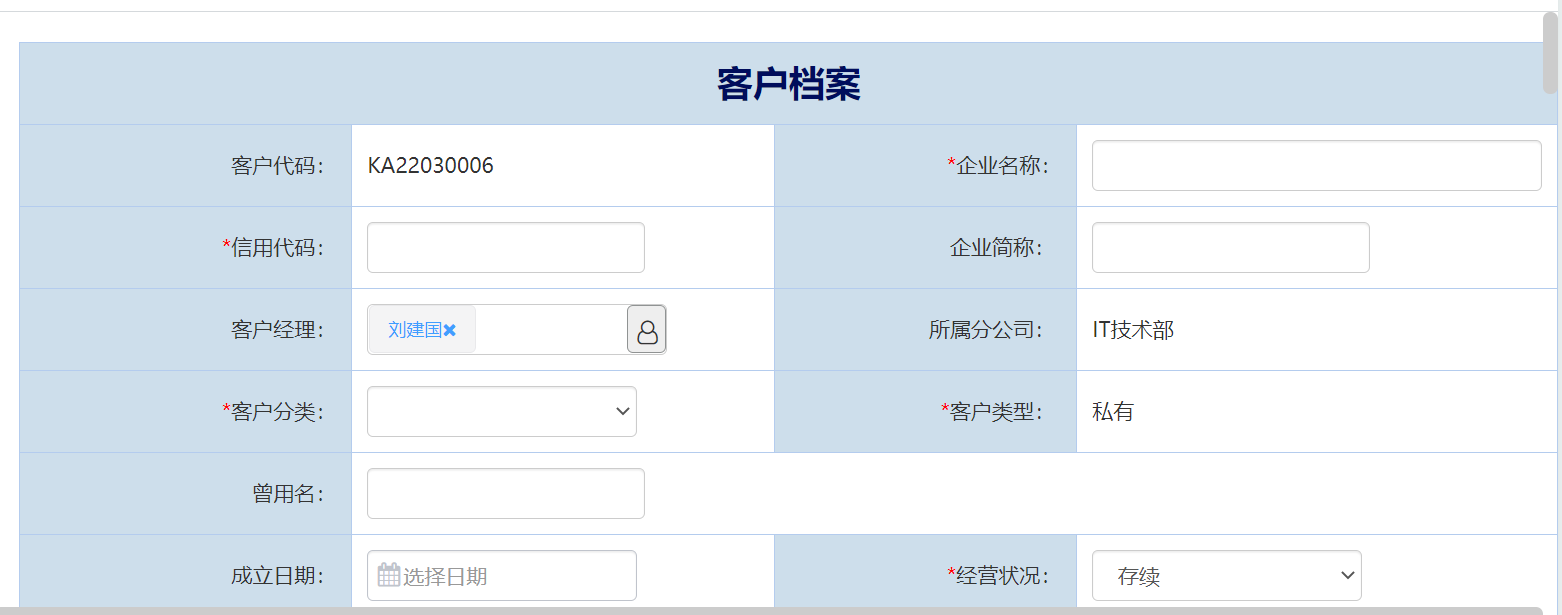Click the 客户档案 header title
This screenshot has height=615, width=1562.
tap(786, 84)
